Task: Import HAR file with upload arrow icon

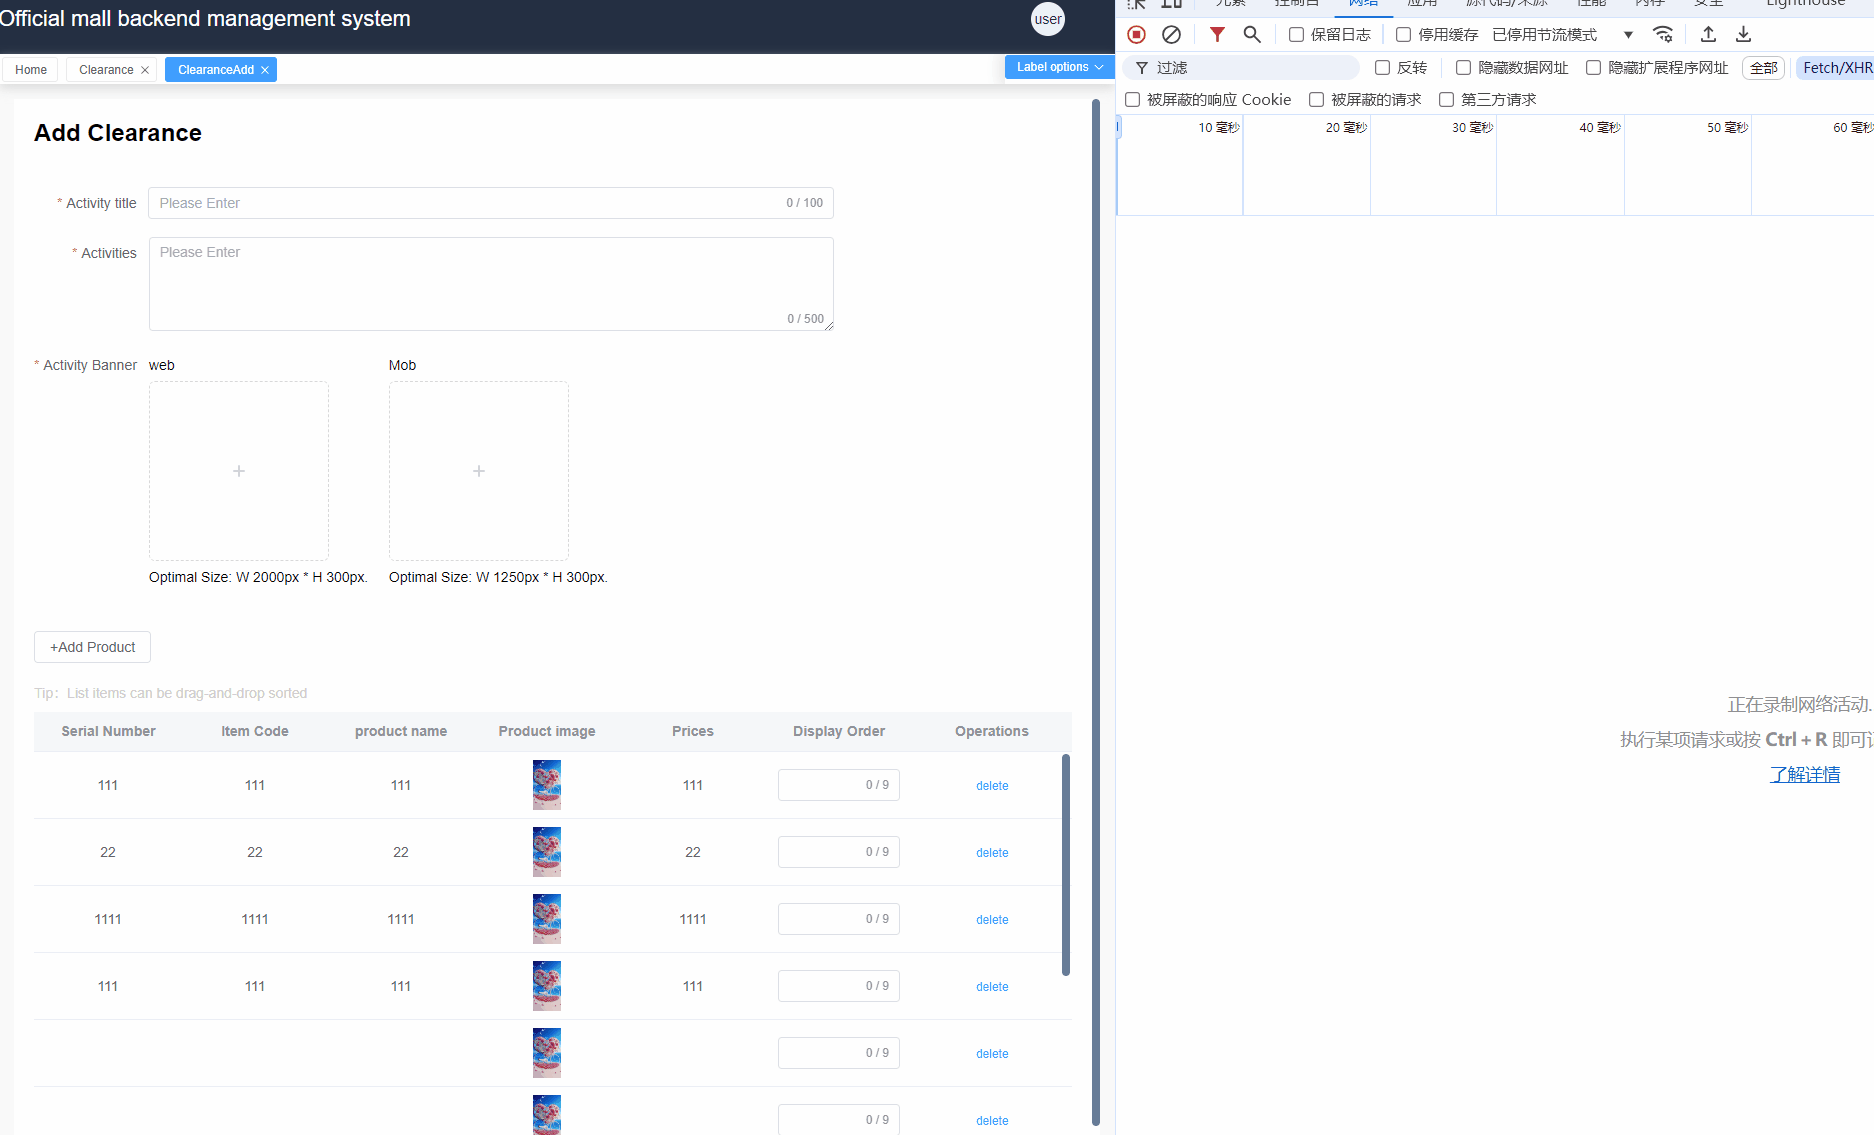Action: click(x=1708, y=35)
